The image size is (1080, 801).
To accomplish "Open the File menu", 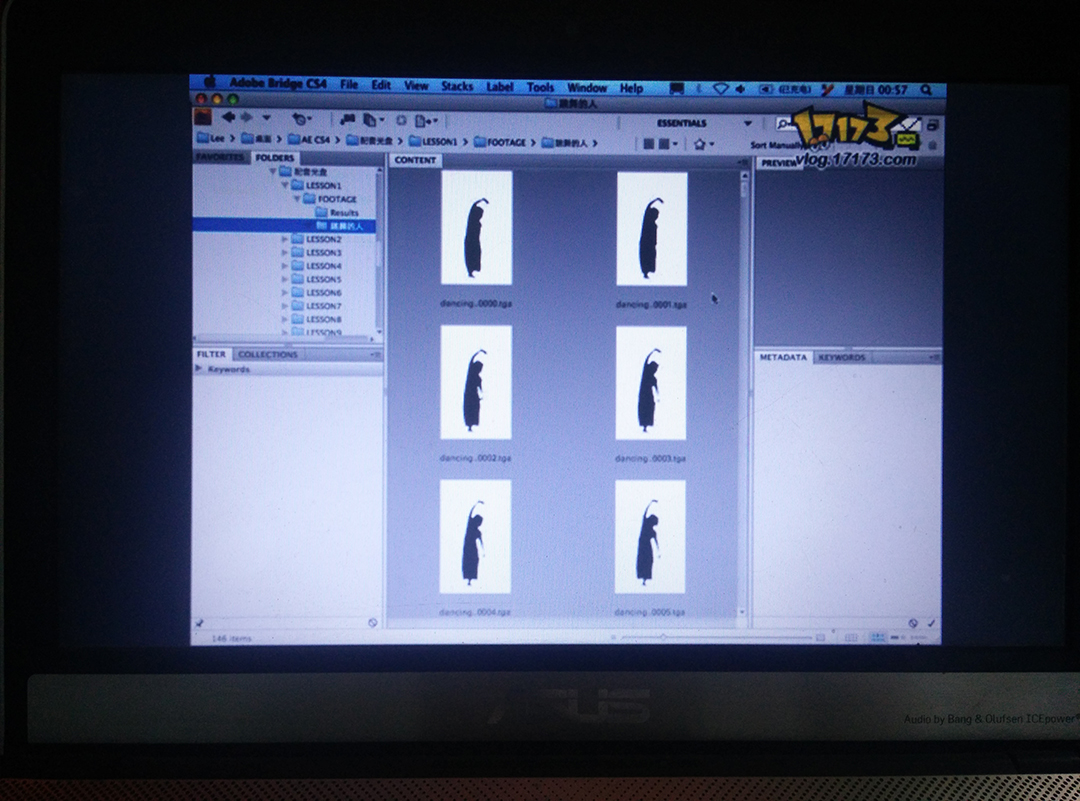I will (349, 84).
